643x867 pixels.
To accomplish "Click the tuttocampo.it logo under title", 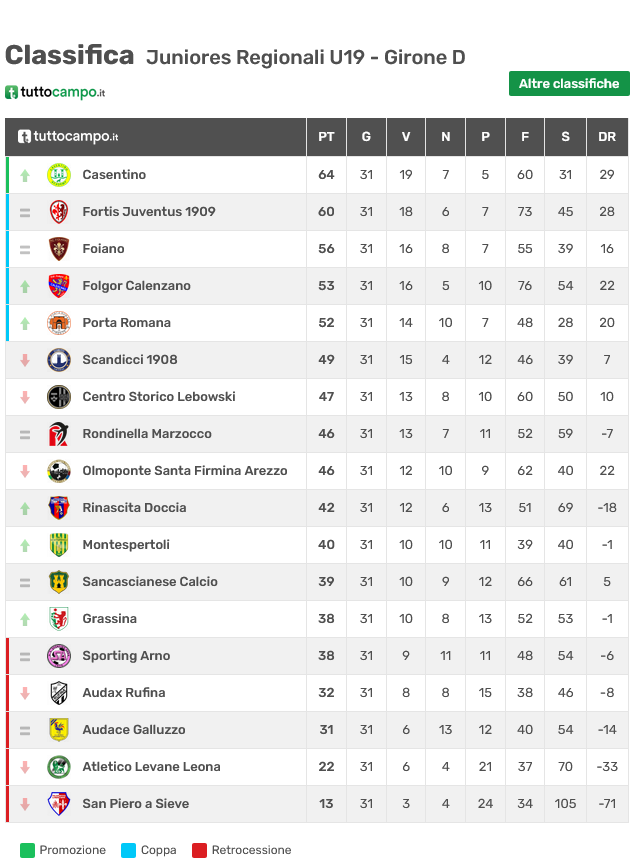I will coord(55,92).
